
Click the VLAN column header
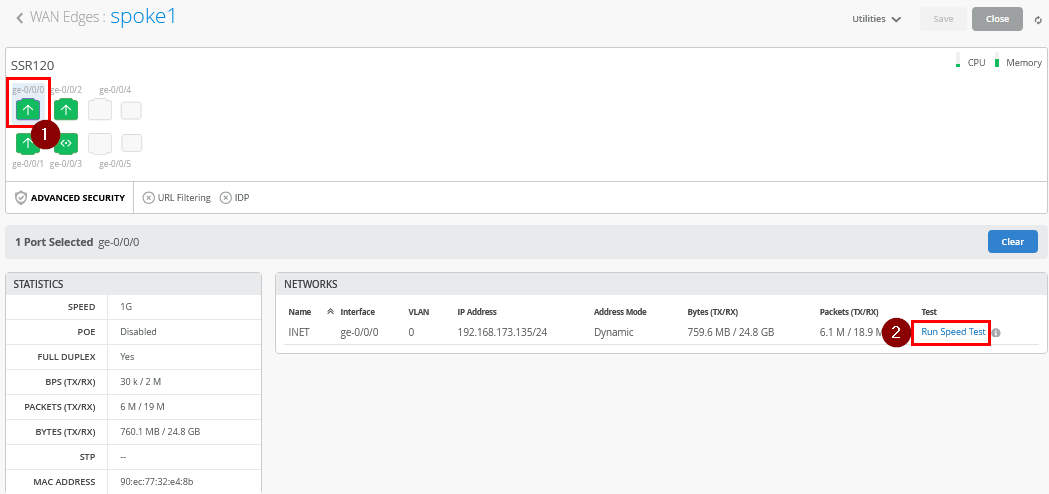(418, 312)
